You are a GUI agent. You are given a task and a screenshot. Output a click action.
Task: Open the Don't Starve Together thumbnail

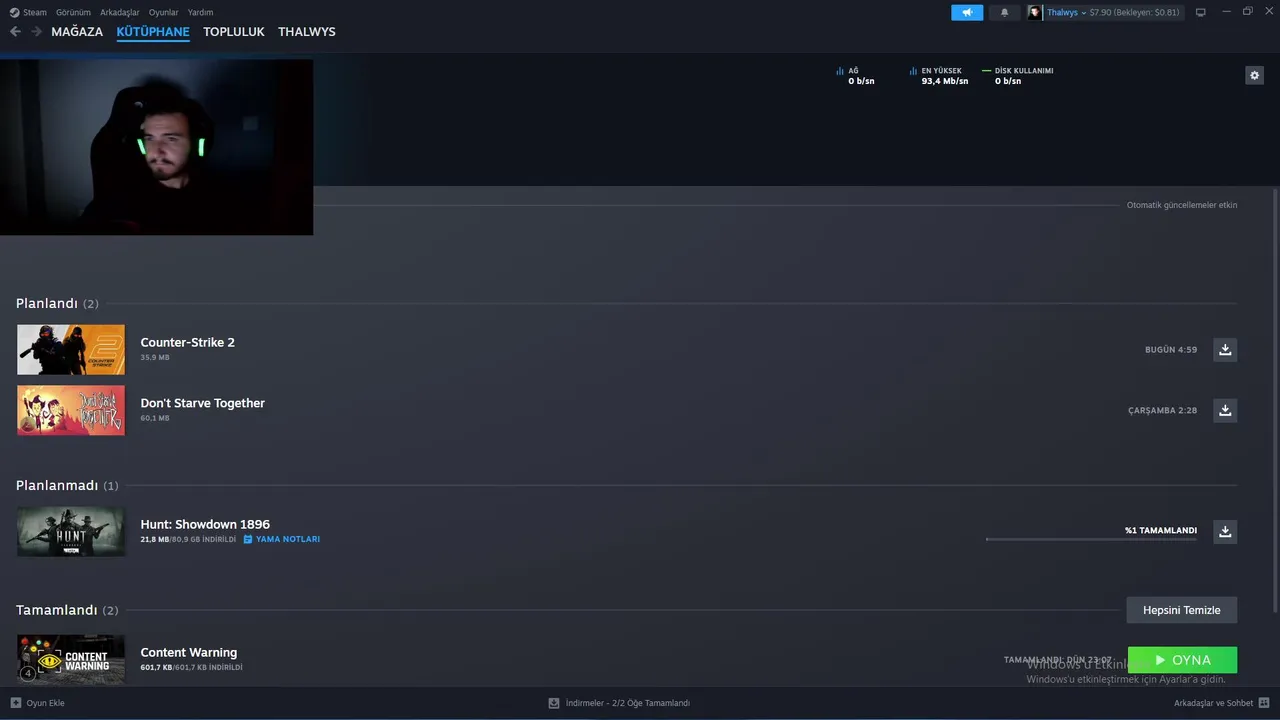71,410
